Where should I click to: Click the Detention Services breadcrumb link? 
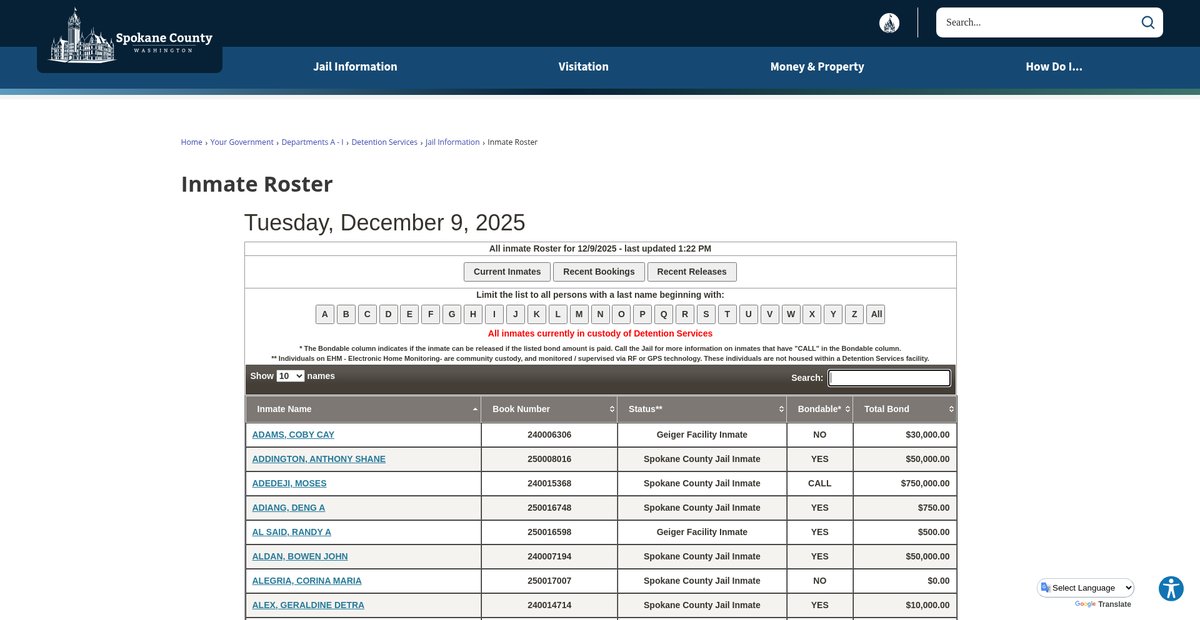384,142
